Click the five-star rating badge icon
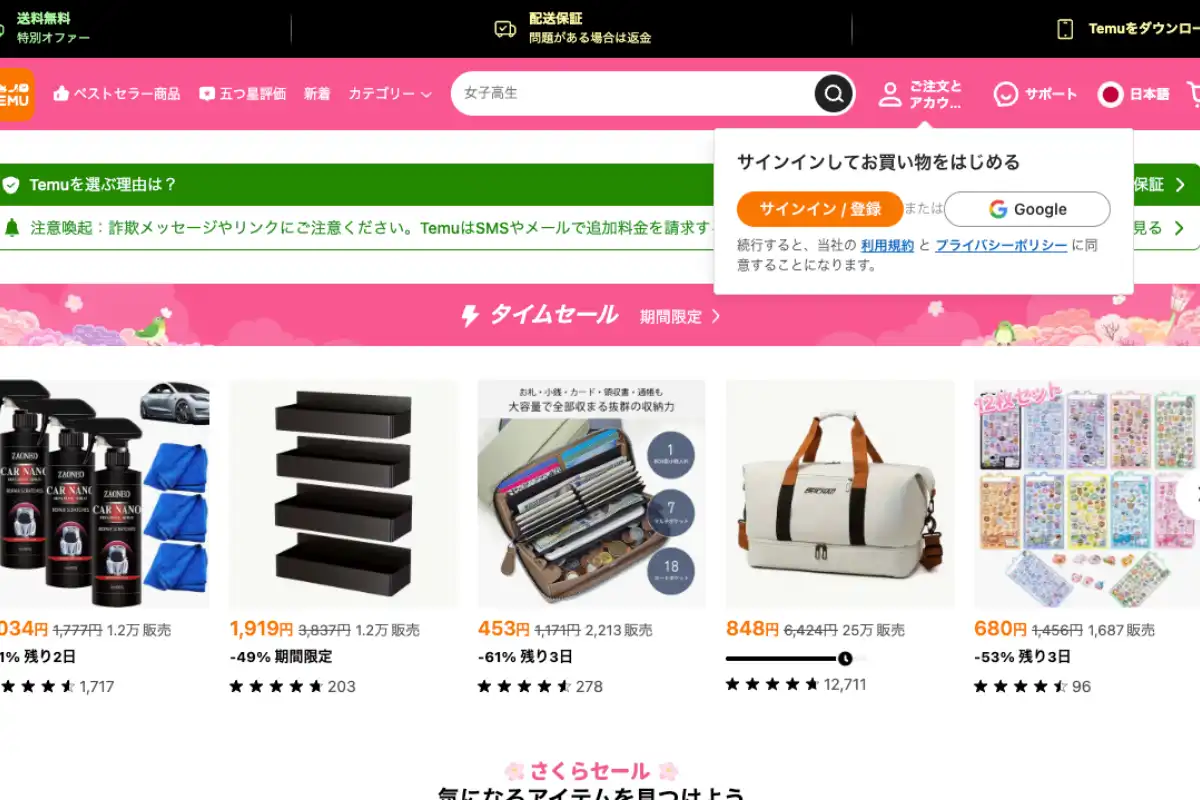This screenshot has height=800, width=1200. point(207,94)
